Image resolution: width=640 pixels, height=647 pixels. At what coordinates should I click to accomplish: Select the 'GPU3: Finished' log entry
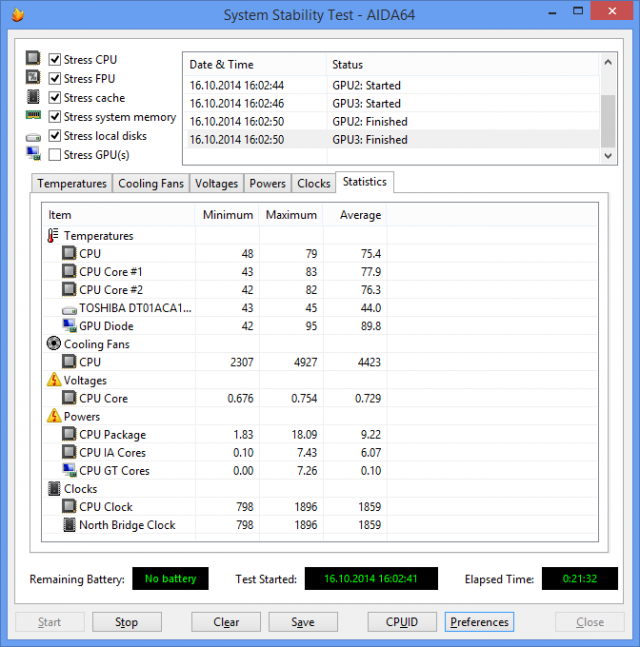(x=392, y=139)
